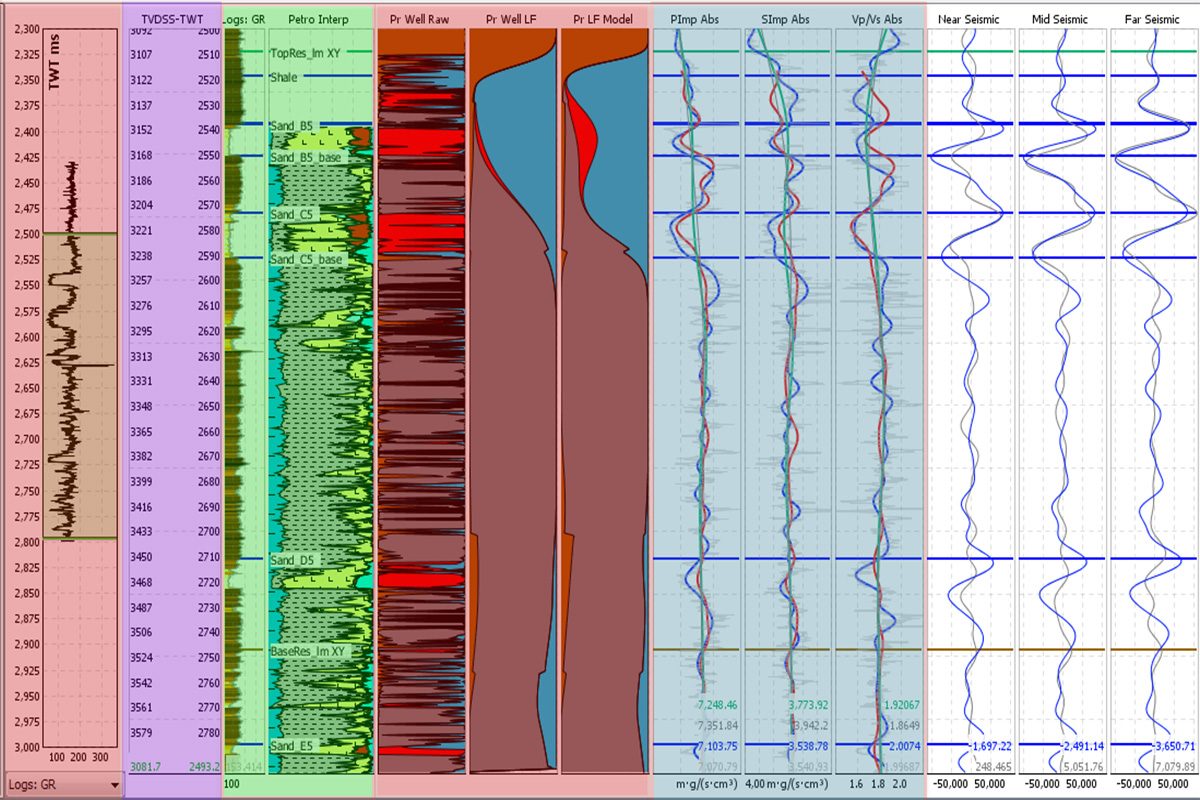The height and width of the screenshot is (800, 1200).
Task: Click the Pr Well Raw column header
Action: coord(420,19)
